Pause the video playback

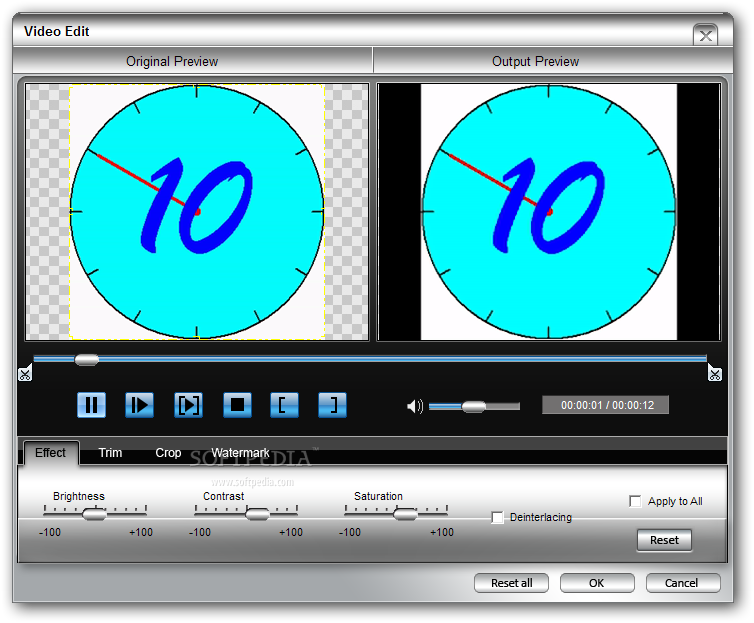91,405
